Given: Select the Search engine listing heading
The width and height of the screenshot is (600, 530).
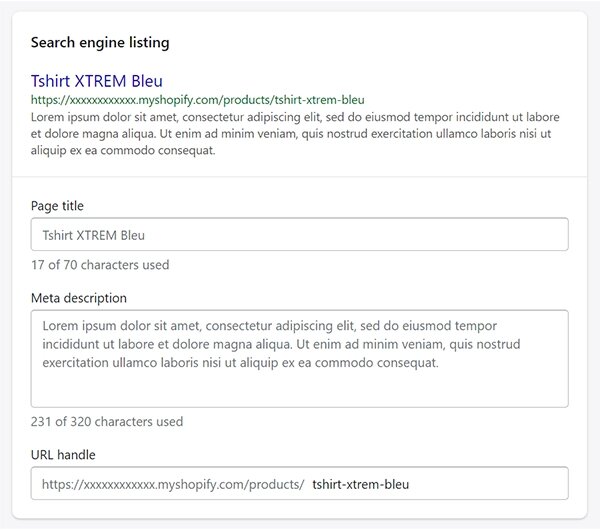Looking at the screenshot, I should point(100,42).
